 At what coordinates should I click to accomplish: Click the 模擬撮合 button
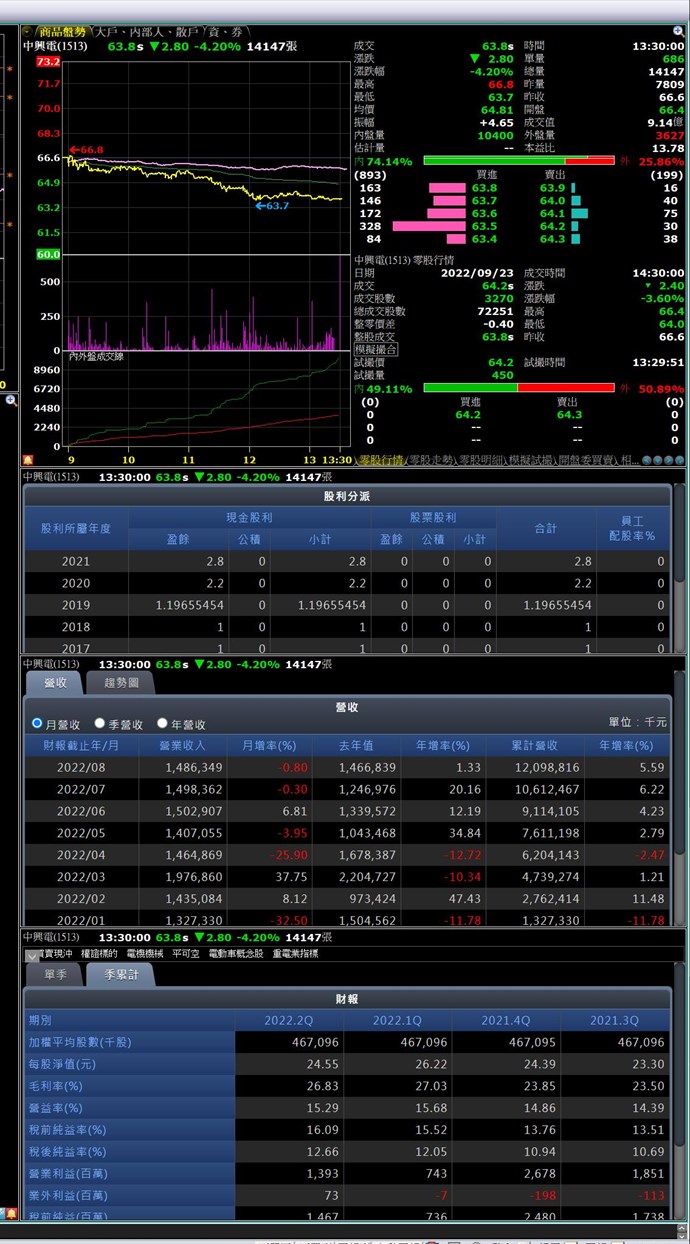[376, 350]
